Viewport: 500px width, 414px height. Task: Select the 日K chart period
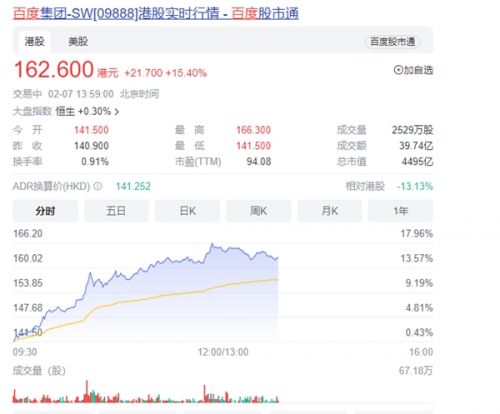(x=187, y=211)
